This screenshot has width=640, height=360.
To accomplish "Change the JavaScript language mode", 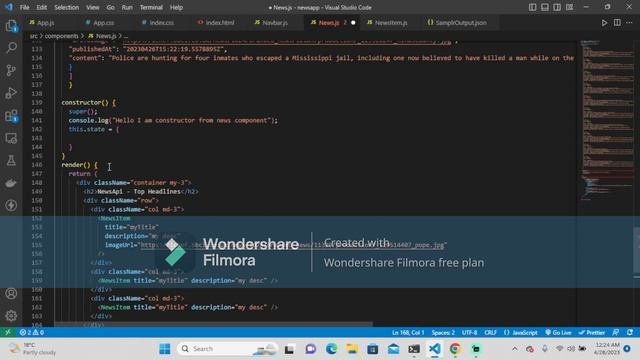I will [x=521, y=332].
